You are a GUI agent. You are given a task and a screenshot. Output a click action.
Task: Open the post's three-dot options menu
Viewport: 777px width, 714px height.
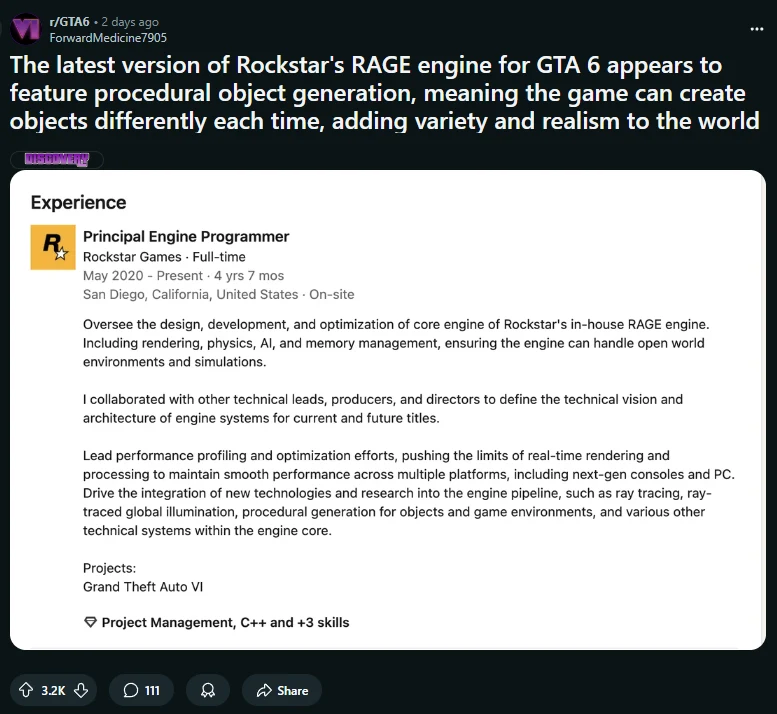coord(756,29)
